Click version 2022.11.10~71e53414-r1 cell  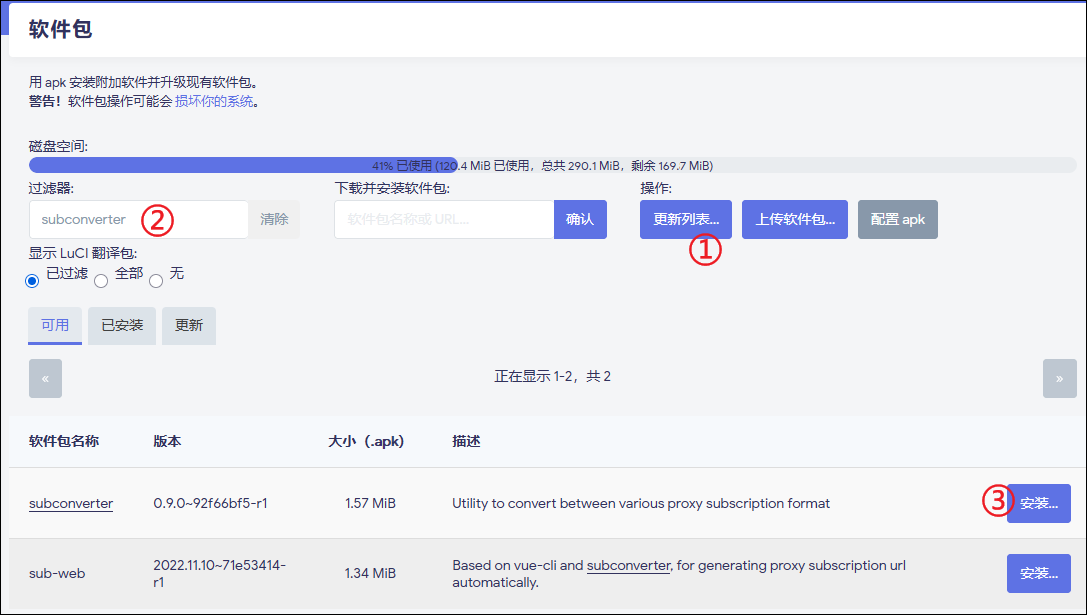tap(220, 573)
